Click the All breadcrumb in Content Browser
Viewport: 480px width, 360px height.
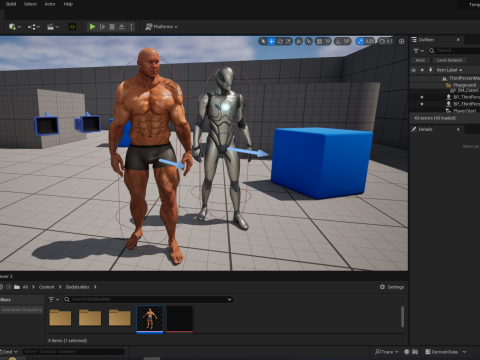coord(25,287)
